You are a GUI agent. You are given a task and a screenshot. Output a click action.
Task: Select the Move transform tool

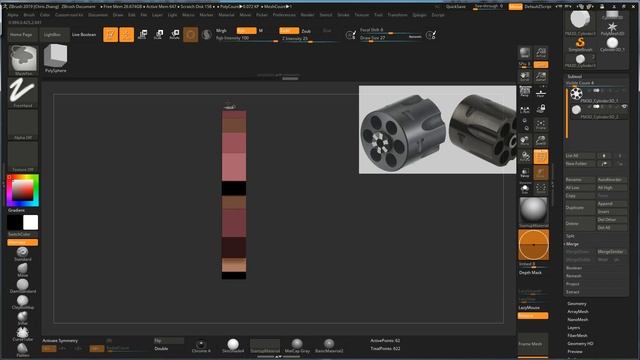pyautogui.click(x=142, y=35)
